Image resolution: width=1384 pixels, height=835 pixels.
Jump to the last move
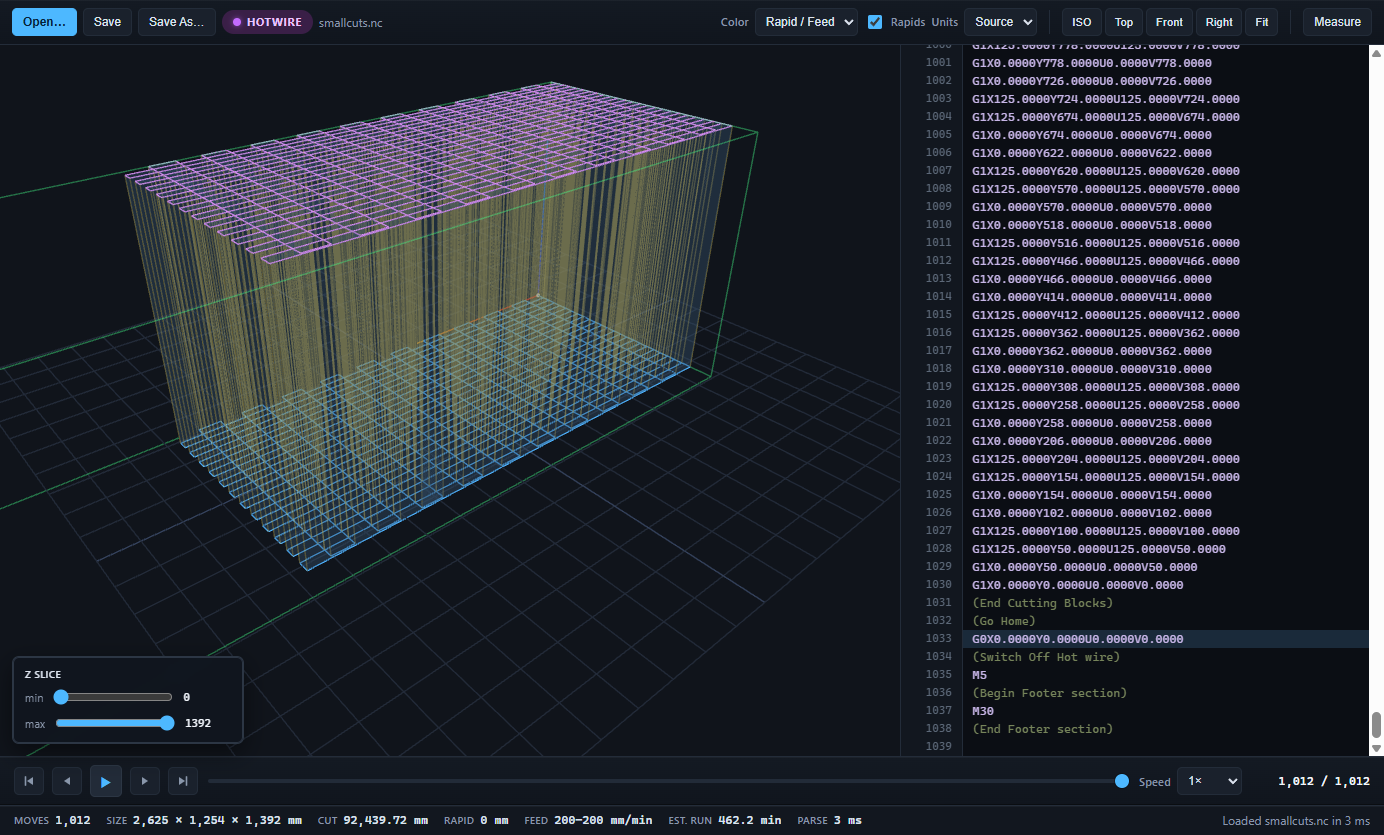[x=182, y=781]
